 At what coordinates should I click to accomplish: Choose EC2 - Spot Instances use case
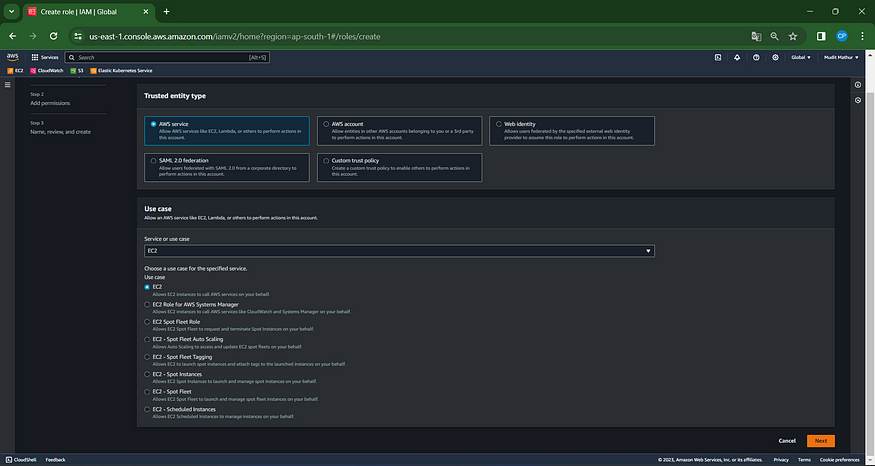[x=147, y=374]
